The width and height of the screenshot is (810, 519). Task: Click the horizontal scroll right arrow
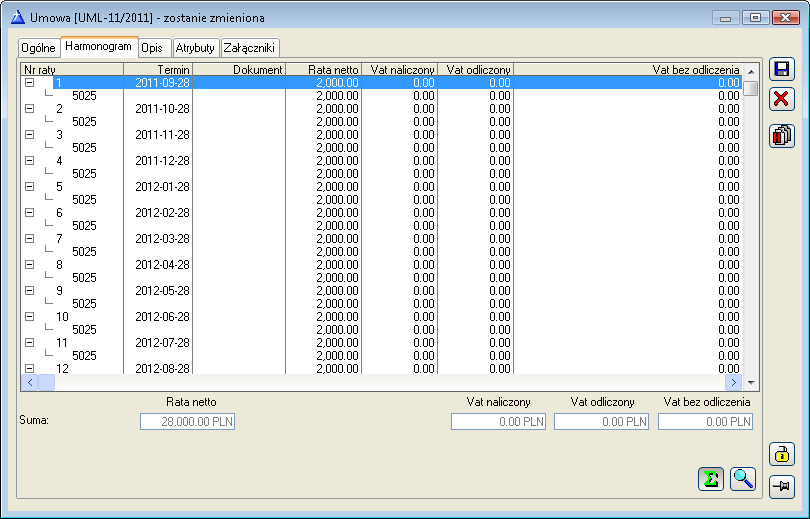tap(734, 383)
